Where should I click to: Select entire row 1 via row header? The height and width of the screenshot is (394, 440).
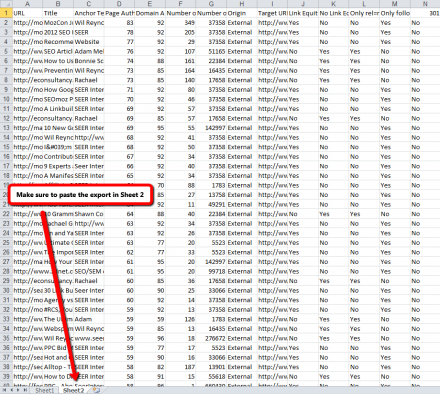point(6,13)
